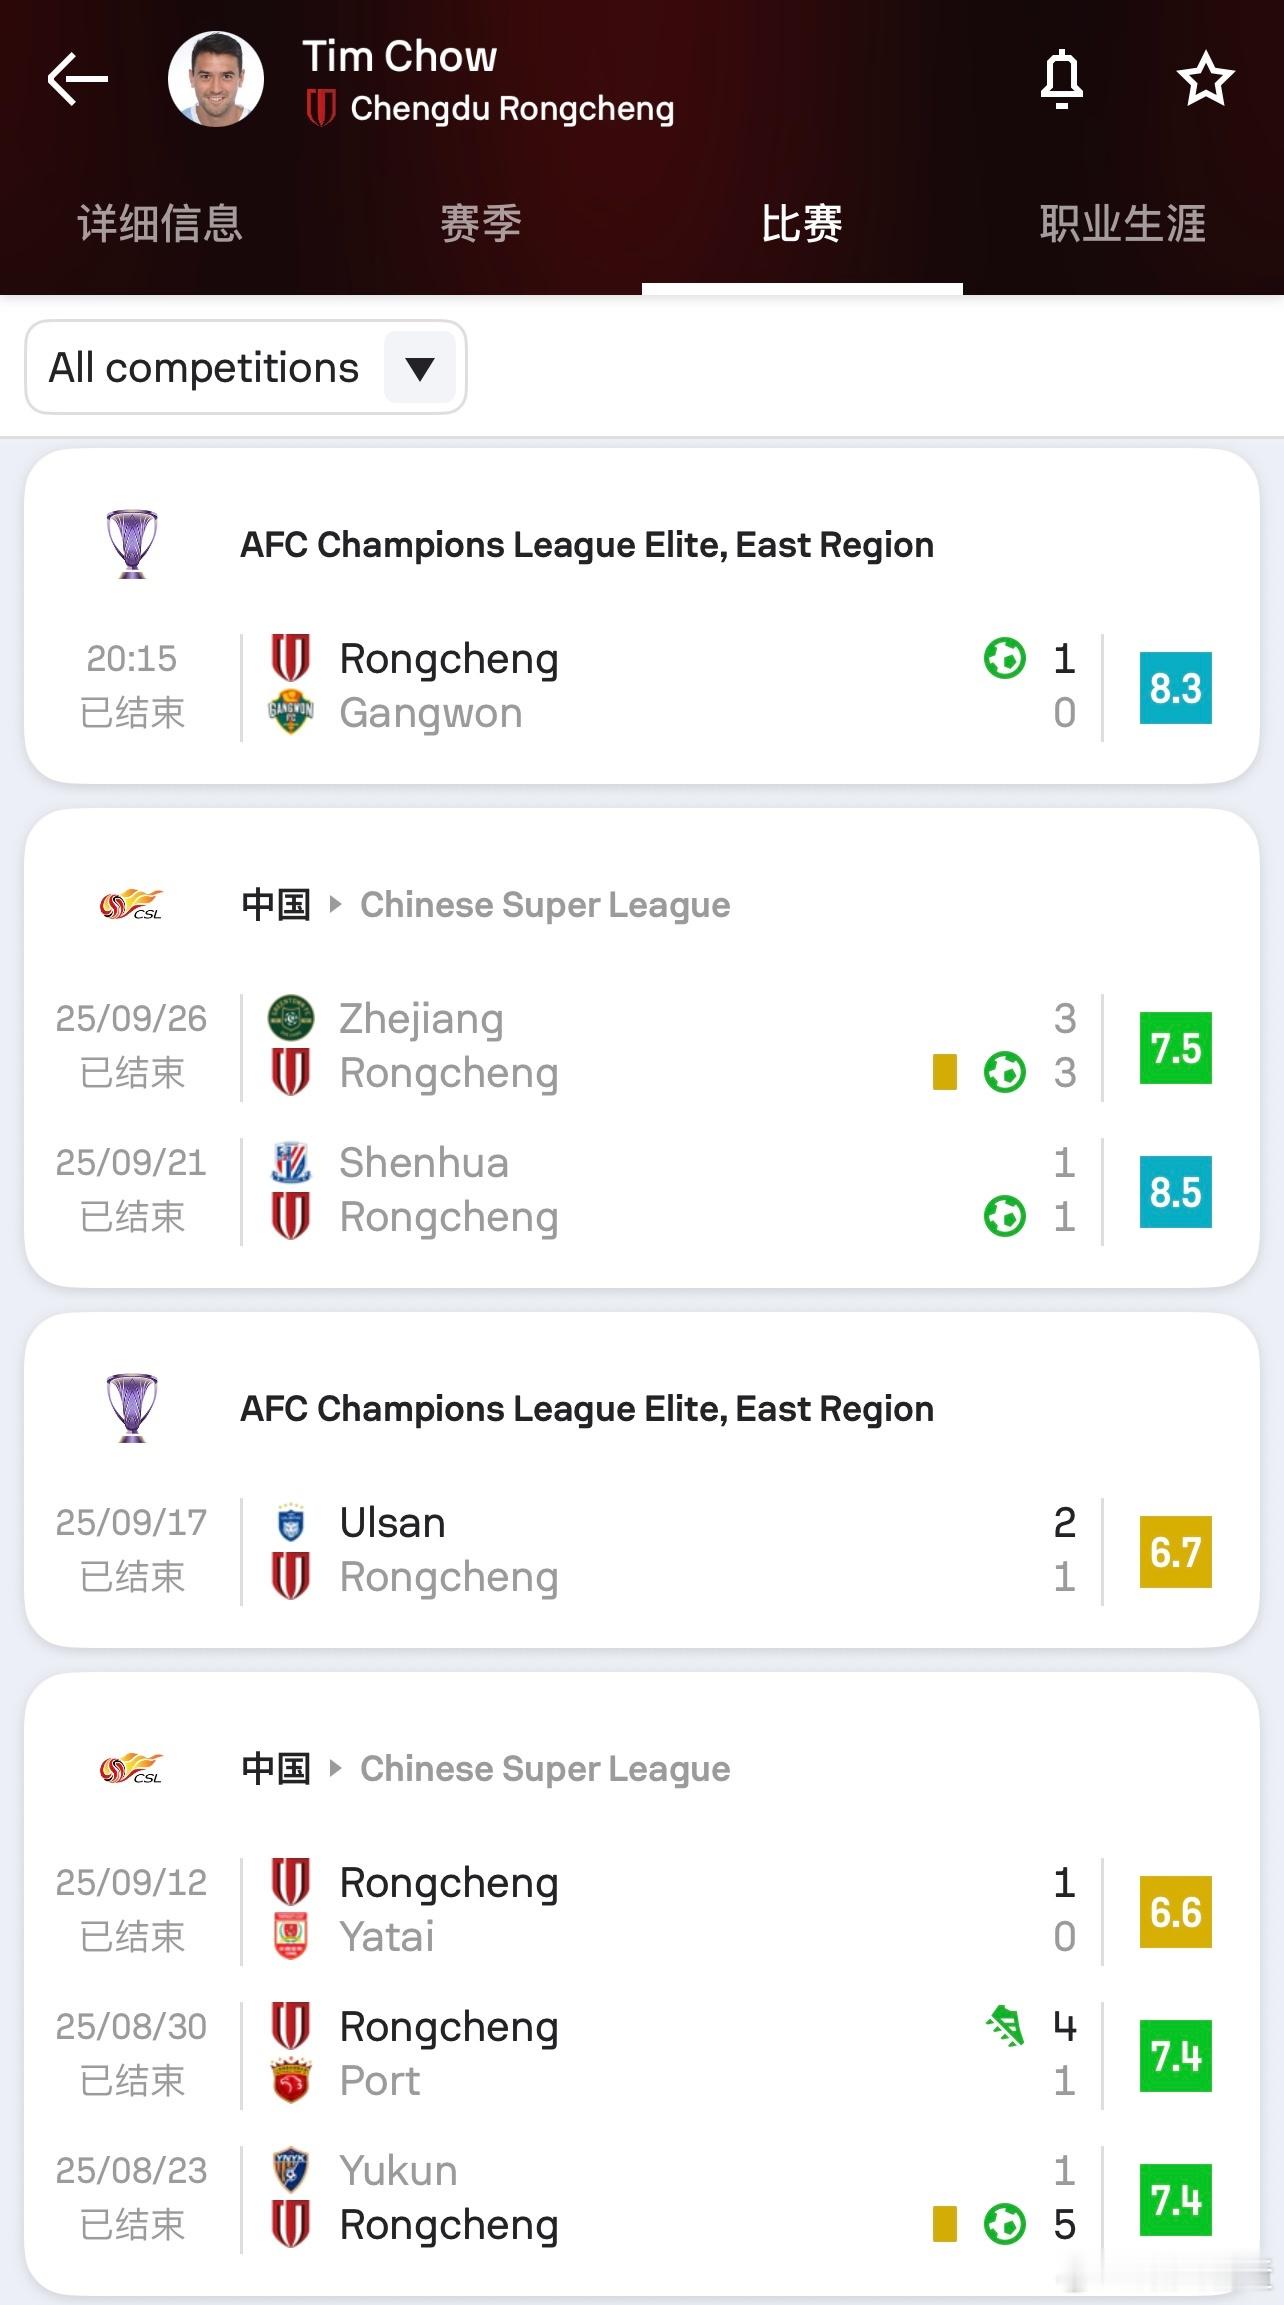Tap the Zhejiang club crest
The image size is (1284, 2305).
[x=291, y=1018]
